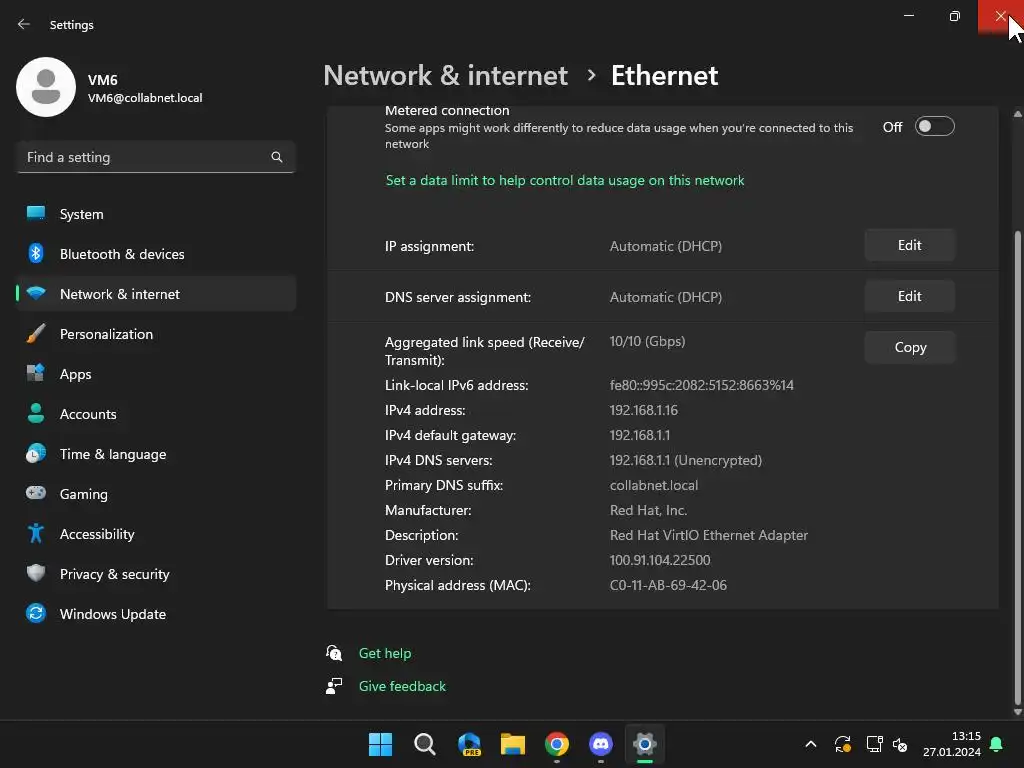
Task: Click the Find a setting search box
Action: tap(146, 157)
